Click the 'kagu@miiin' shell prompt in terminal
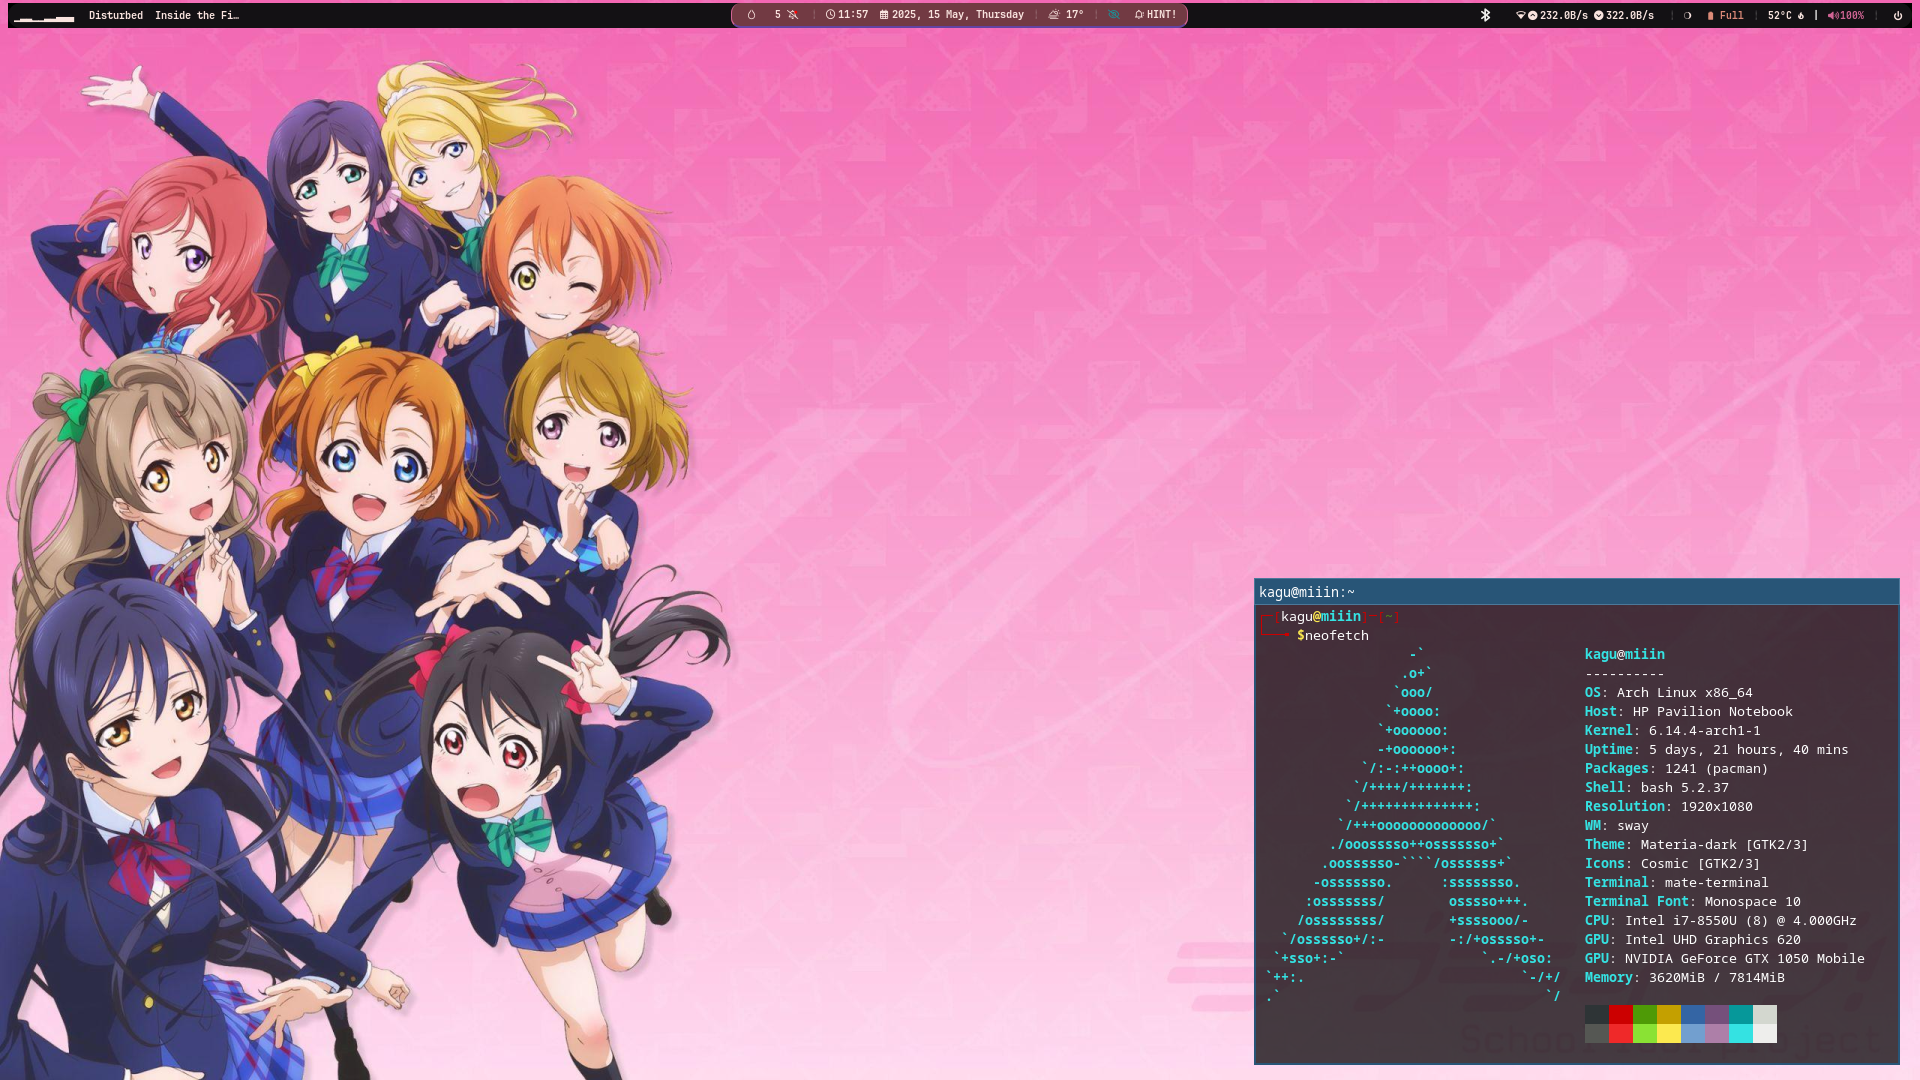Screen dimensions: 1920x1080 [x=1320, y=617]
